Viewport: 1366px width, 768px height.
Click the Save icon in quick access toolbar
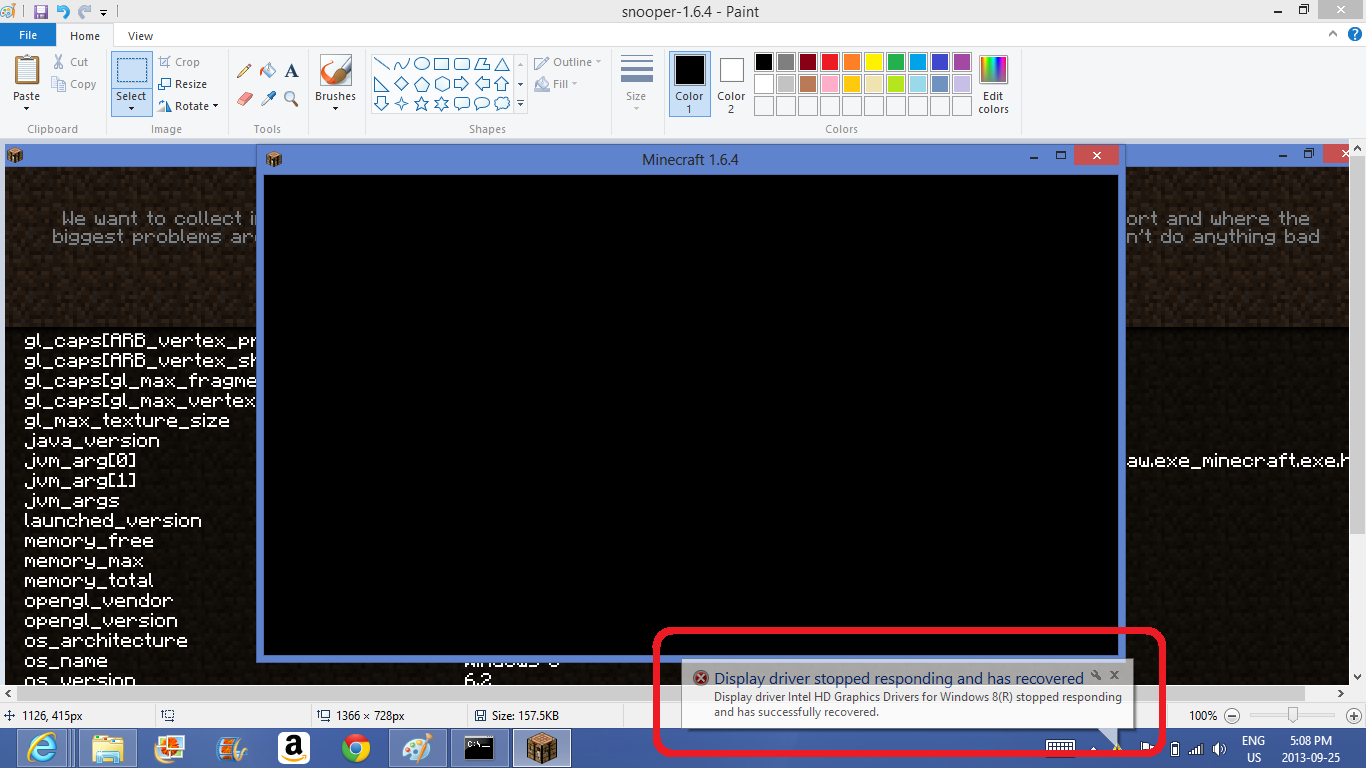(41, 11)
